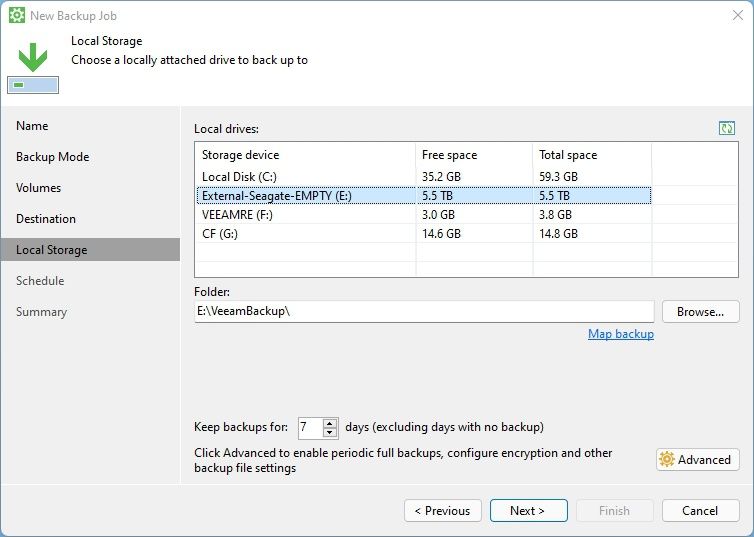Browse for a backup folder
The height and width of the screenshot is (537, 754).
pos(701,312)
